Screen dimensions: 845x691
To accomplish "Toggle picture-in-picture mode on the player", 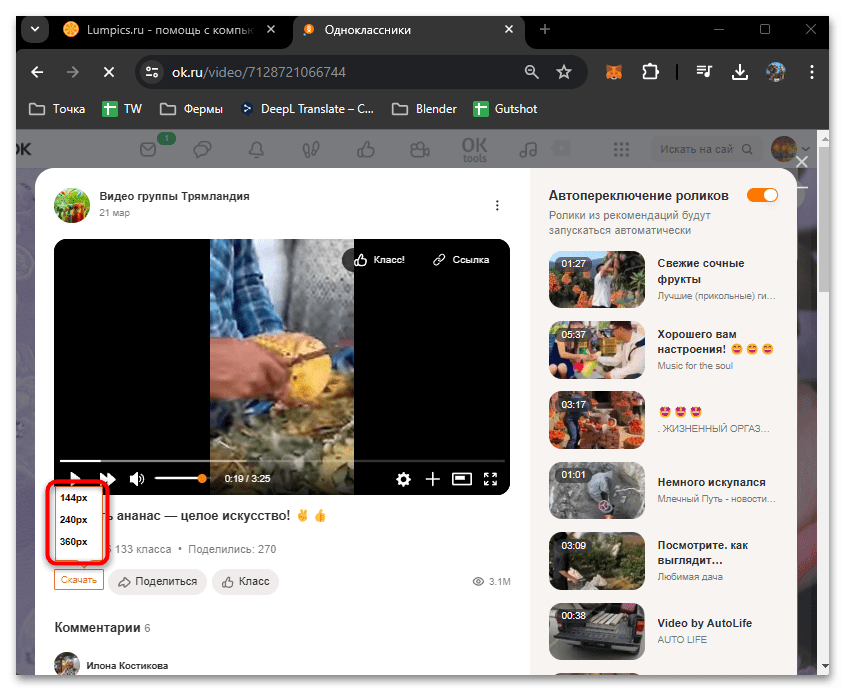I will pyautogui.click(x=461, y=479).
